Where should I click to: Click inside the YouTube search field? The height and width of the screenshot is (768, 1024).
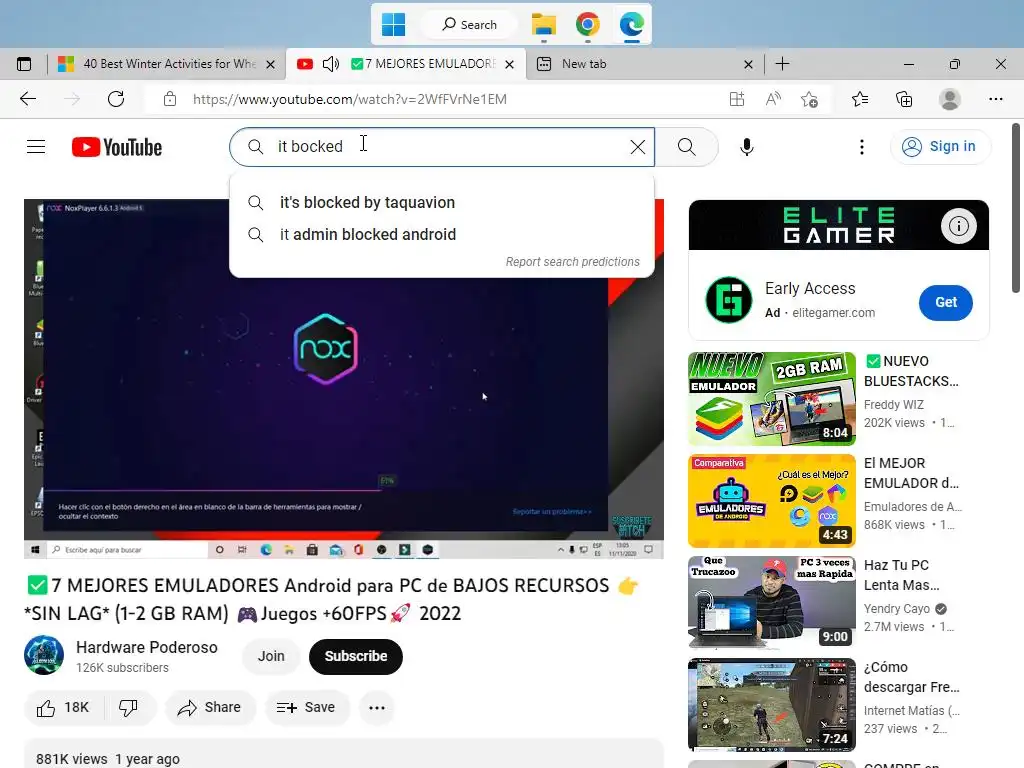pyautogui.click(x=441, y=146)
